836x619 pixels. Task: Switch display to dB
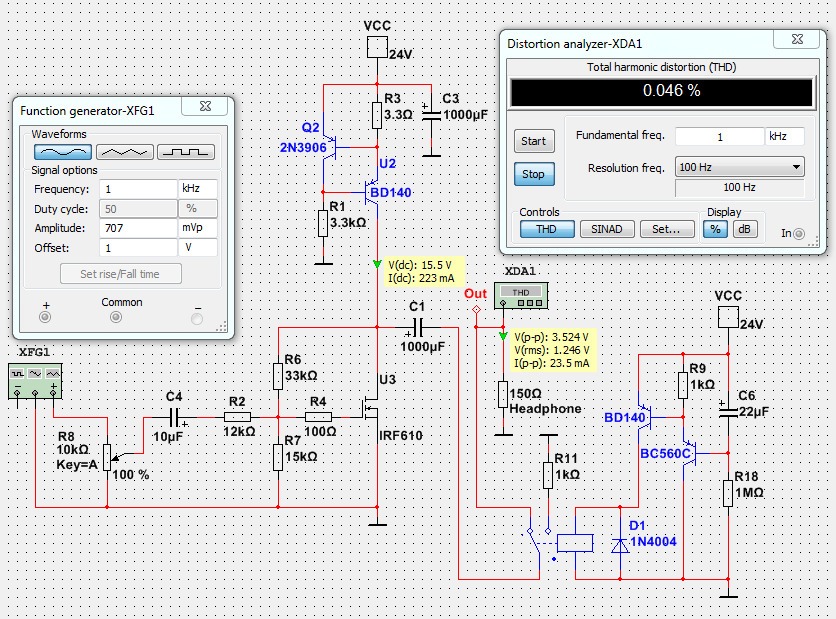(745, 229)
